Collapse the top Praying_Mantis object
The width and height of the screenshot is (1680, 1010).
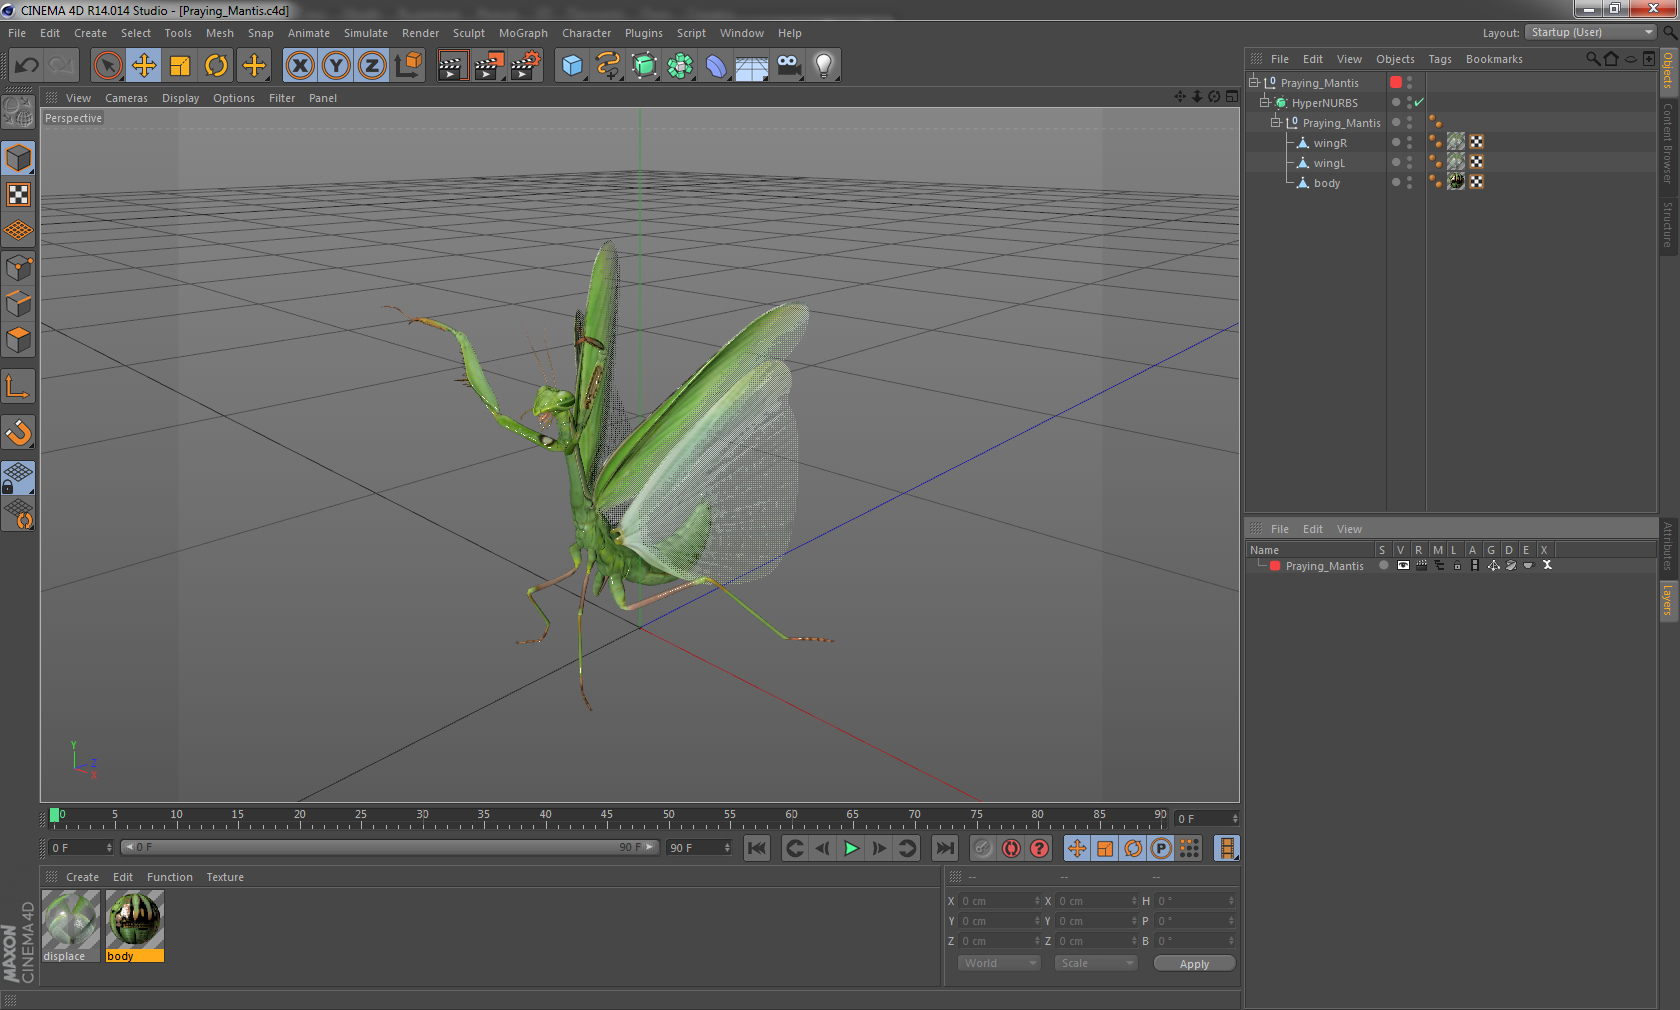pyautogui.click(x=1254, y=82)
